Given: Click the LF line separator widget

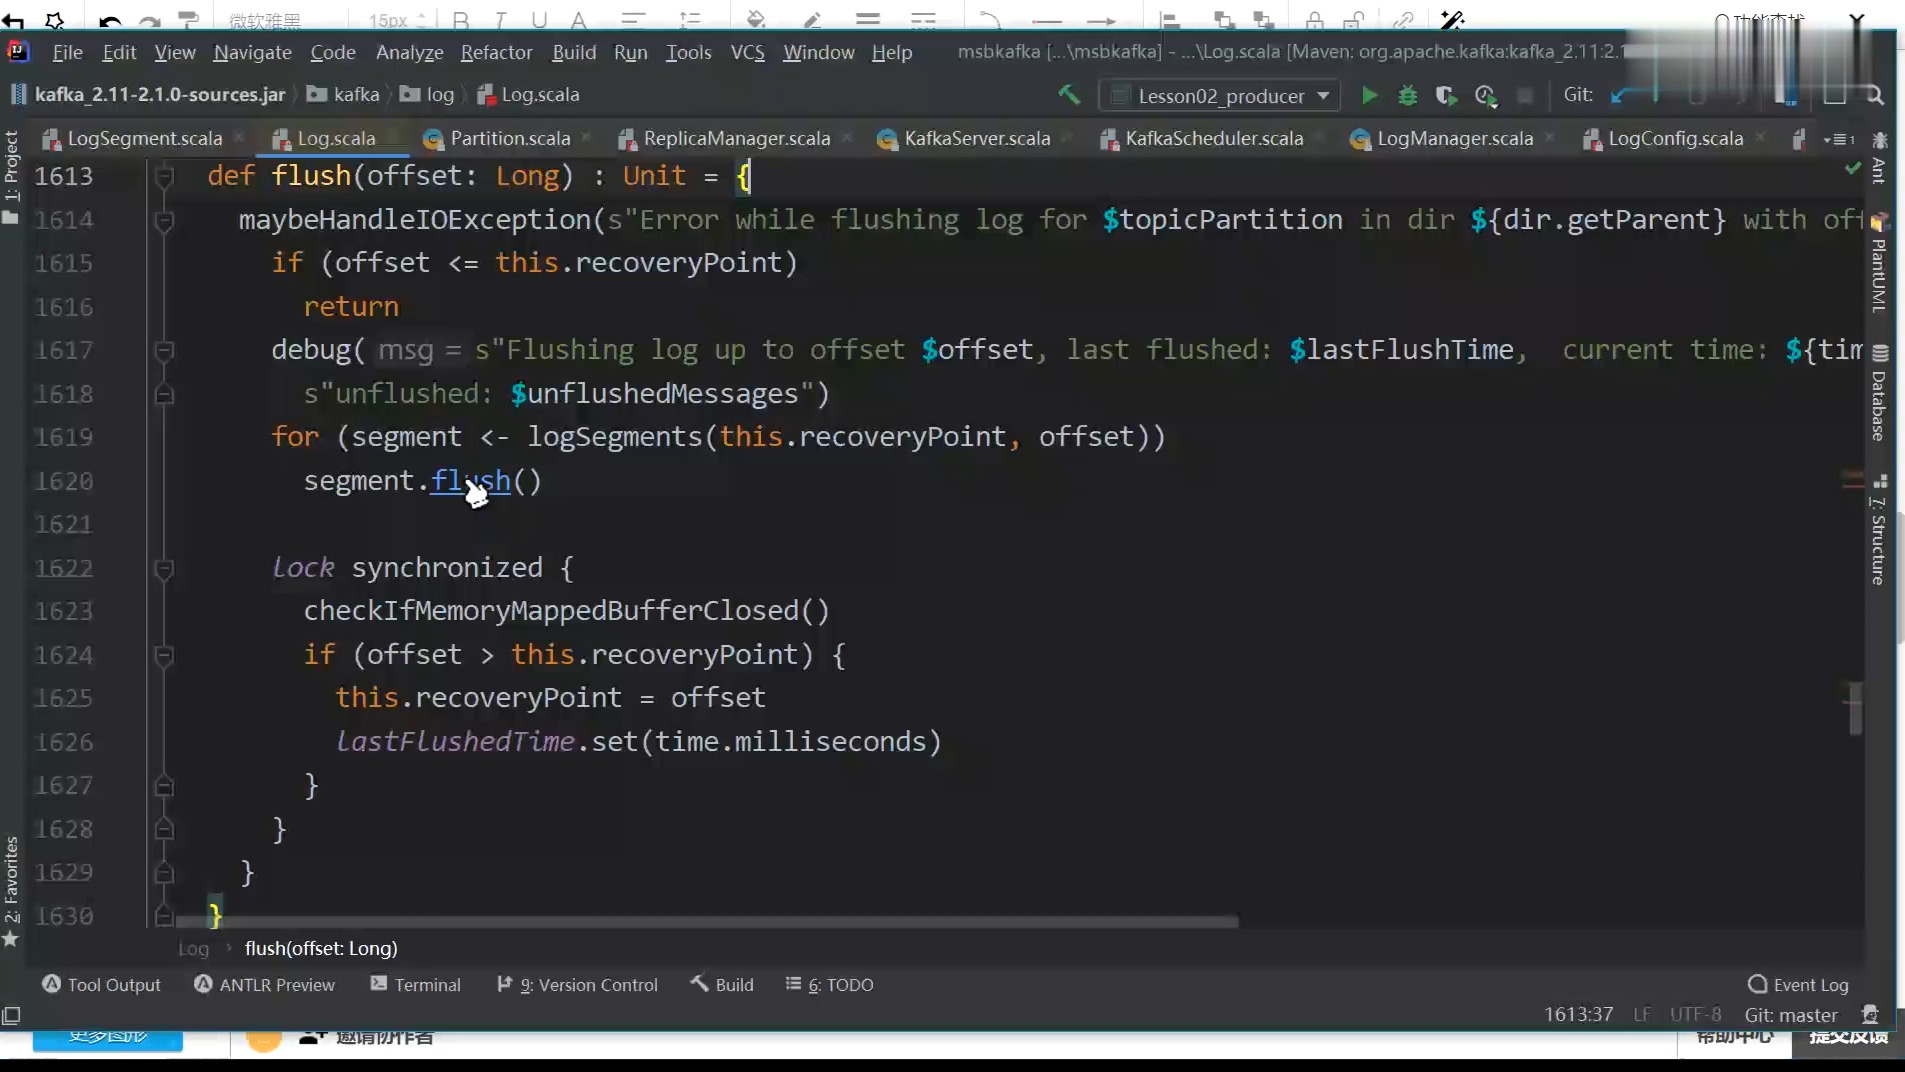Looking at the screenshot, I should tap(1642, 1015).
